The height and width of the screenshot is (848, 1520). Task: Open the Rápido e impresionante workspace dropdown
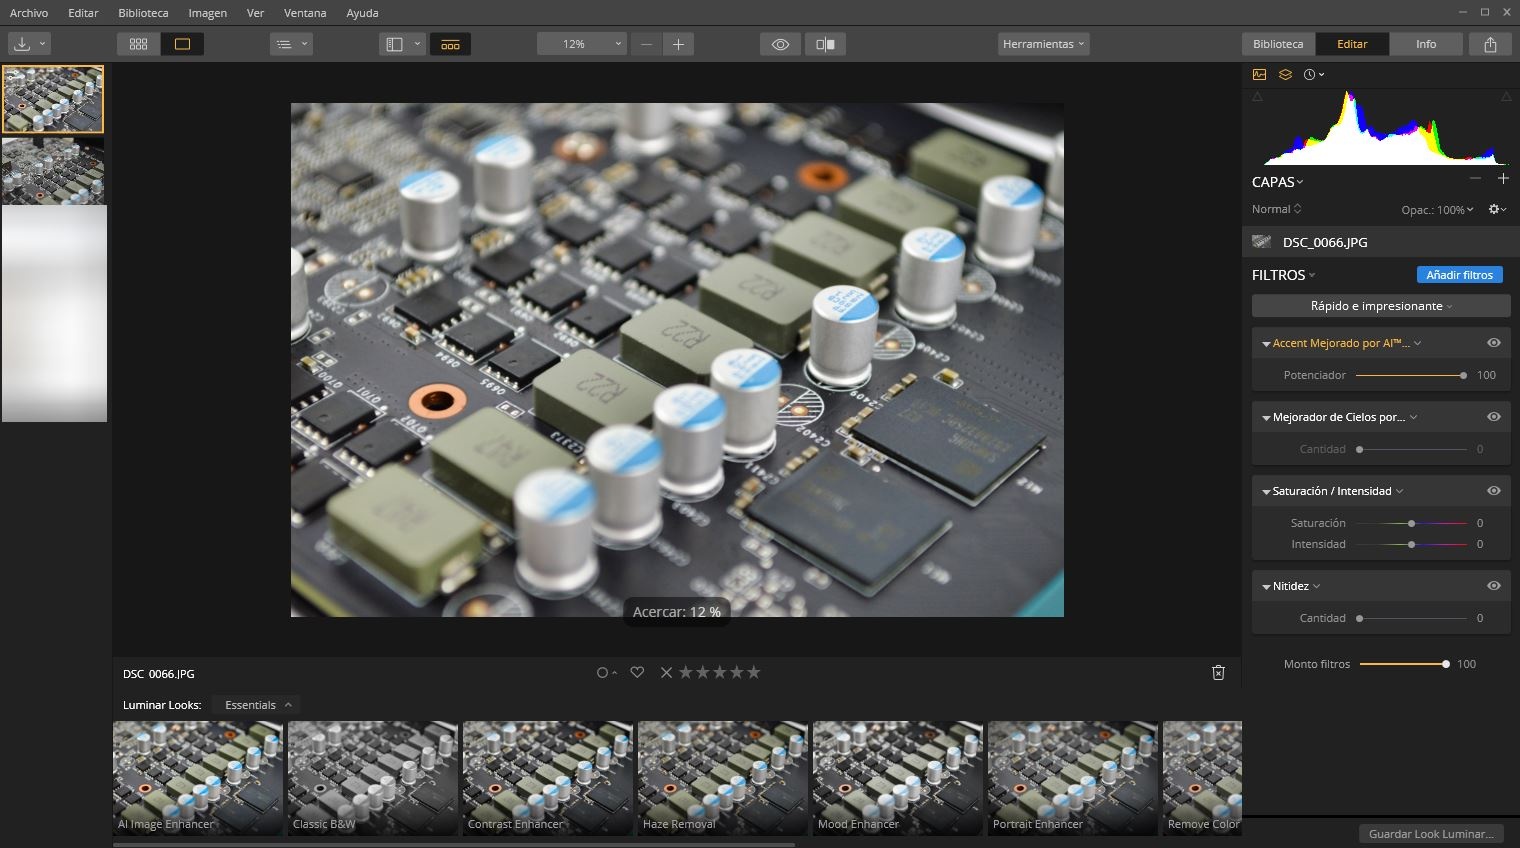coord(1380,306)
